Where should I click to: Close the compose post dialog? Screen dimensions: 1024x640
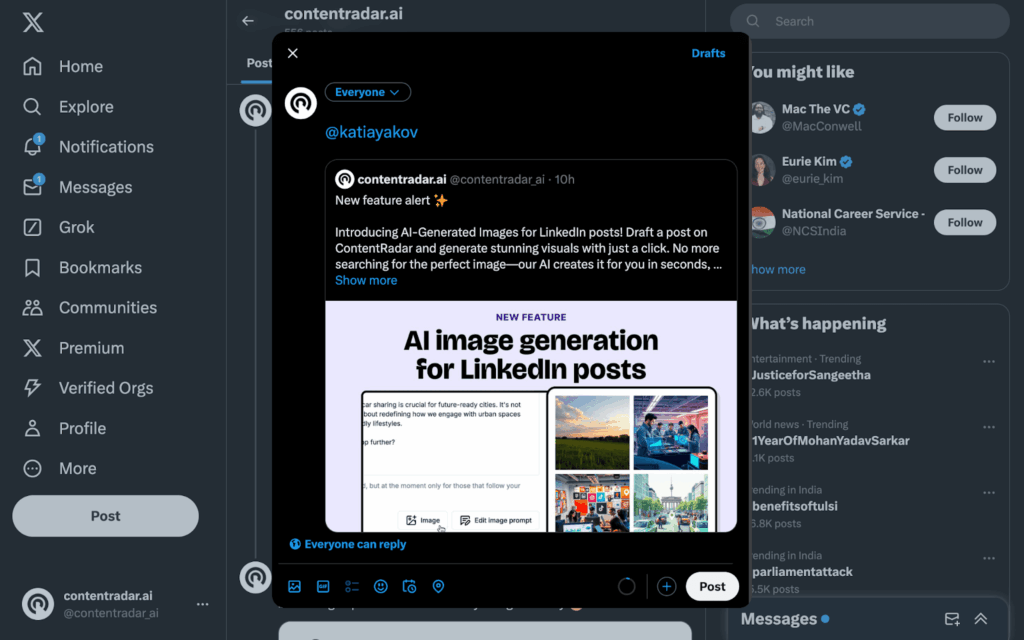point(293,53)
